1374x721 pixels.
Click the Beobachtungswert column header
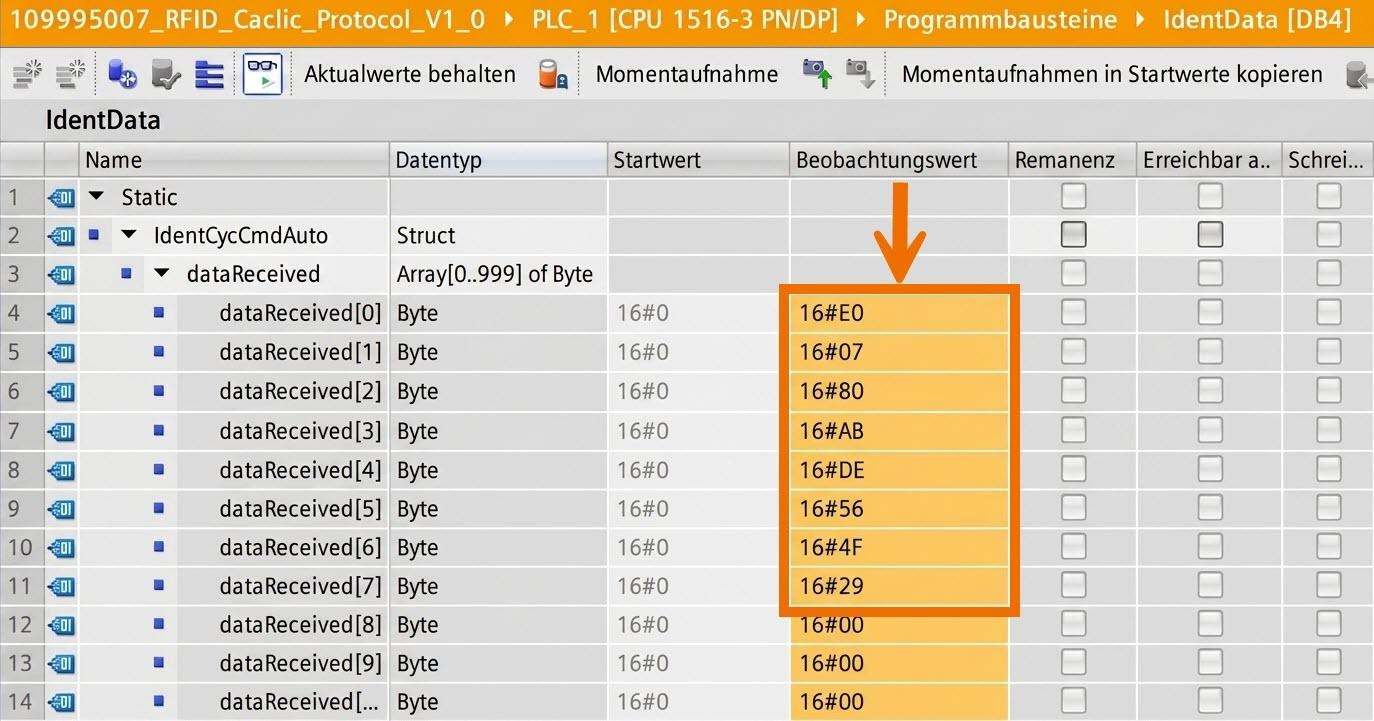pos(899,160)
